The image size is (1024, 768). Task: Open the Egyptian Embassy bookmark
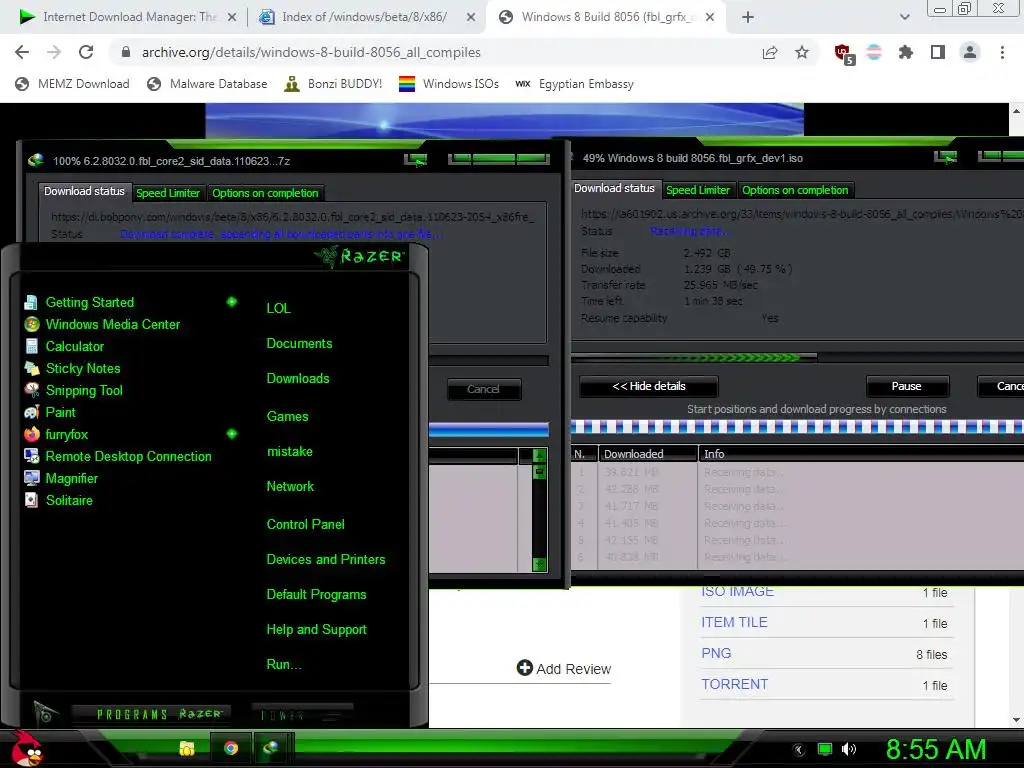574,84
